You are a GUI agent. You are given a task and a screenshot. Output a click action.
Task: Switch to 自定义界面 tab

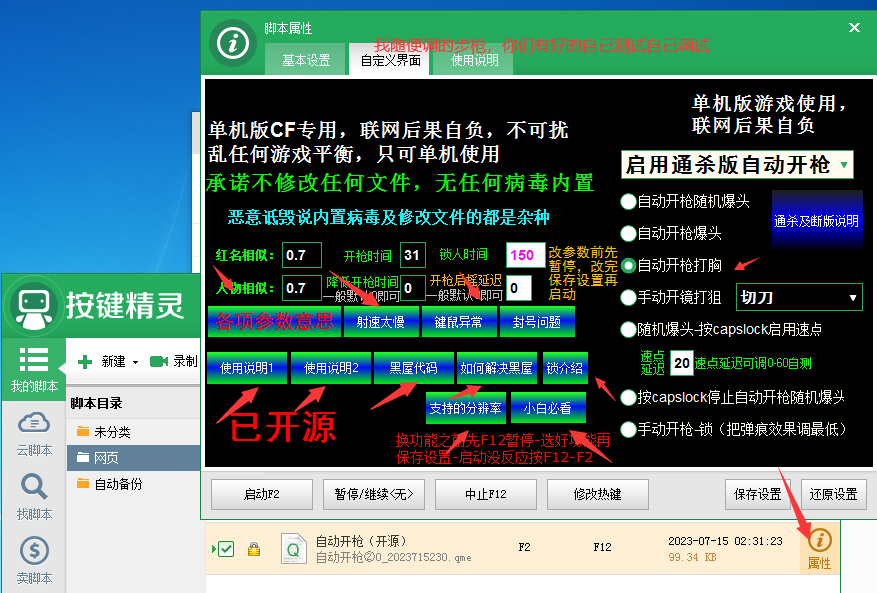(390, 59)
